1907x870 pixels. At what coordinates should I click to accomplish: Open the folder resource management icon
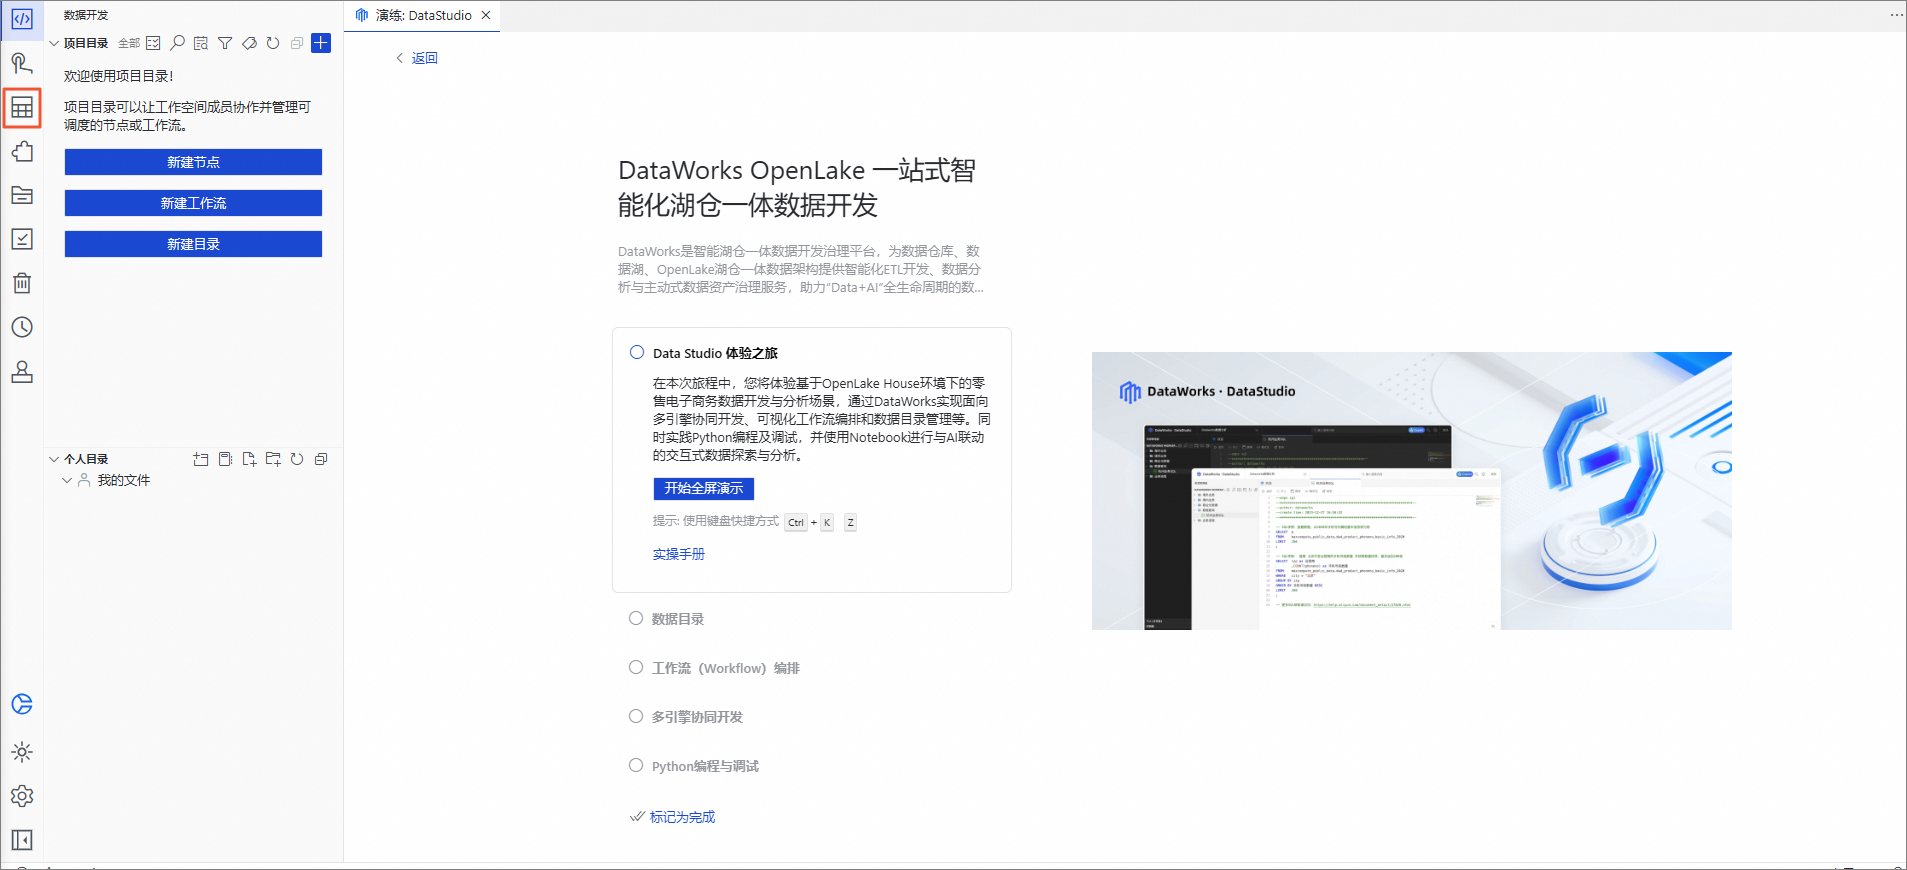click(x=22, y=195)
